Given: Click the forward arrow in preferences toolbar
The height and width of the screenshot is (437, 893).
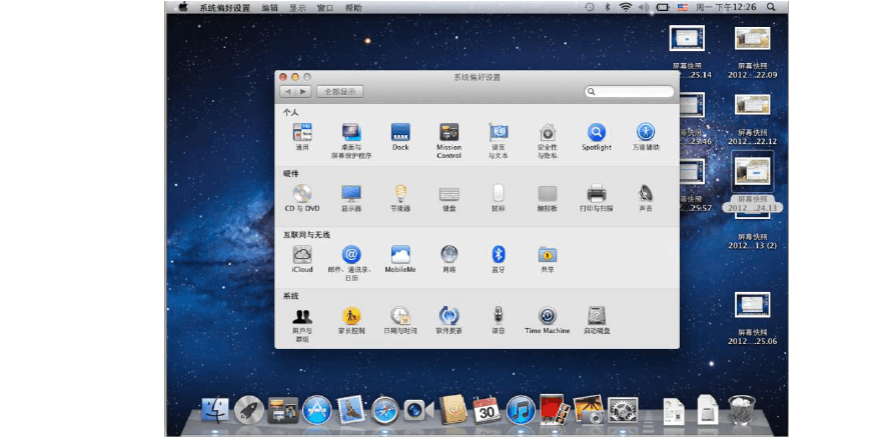Looking at the screenshot, I should (x=303, y=92).
